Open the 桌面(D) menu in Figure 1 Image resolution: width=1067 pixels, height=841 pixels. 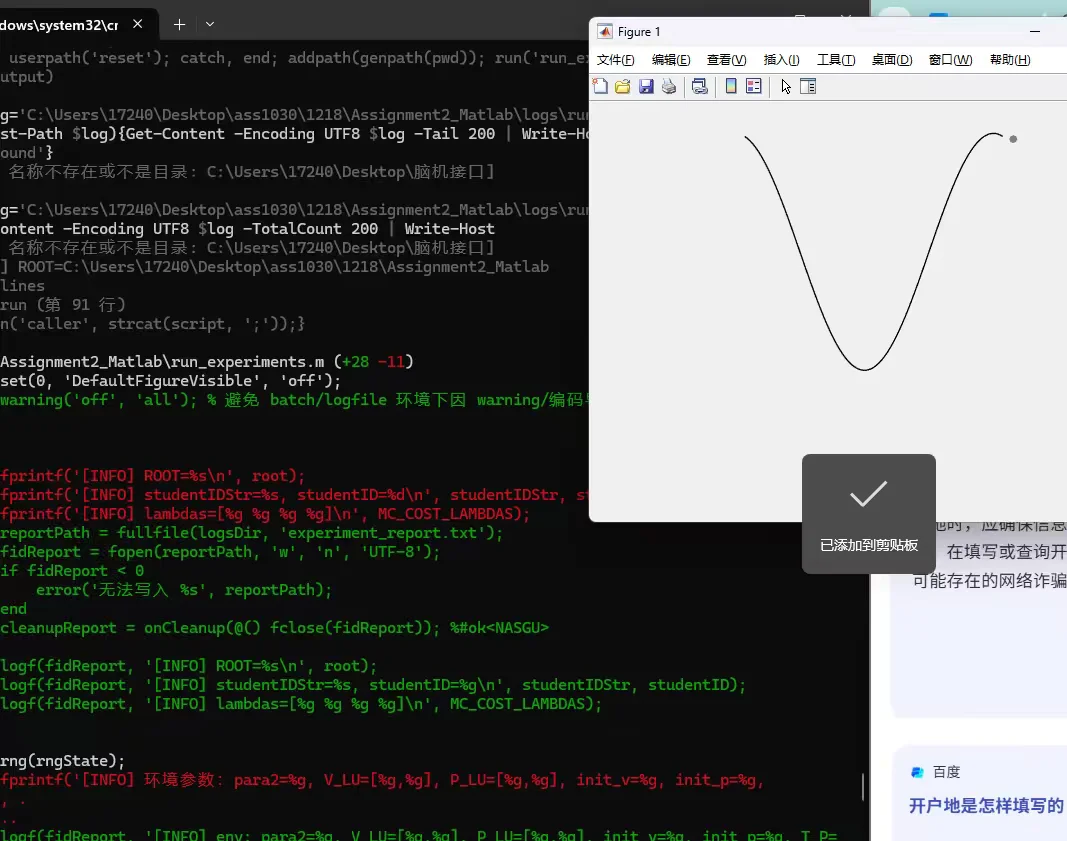click(x=891, y=60)
